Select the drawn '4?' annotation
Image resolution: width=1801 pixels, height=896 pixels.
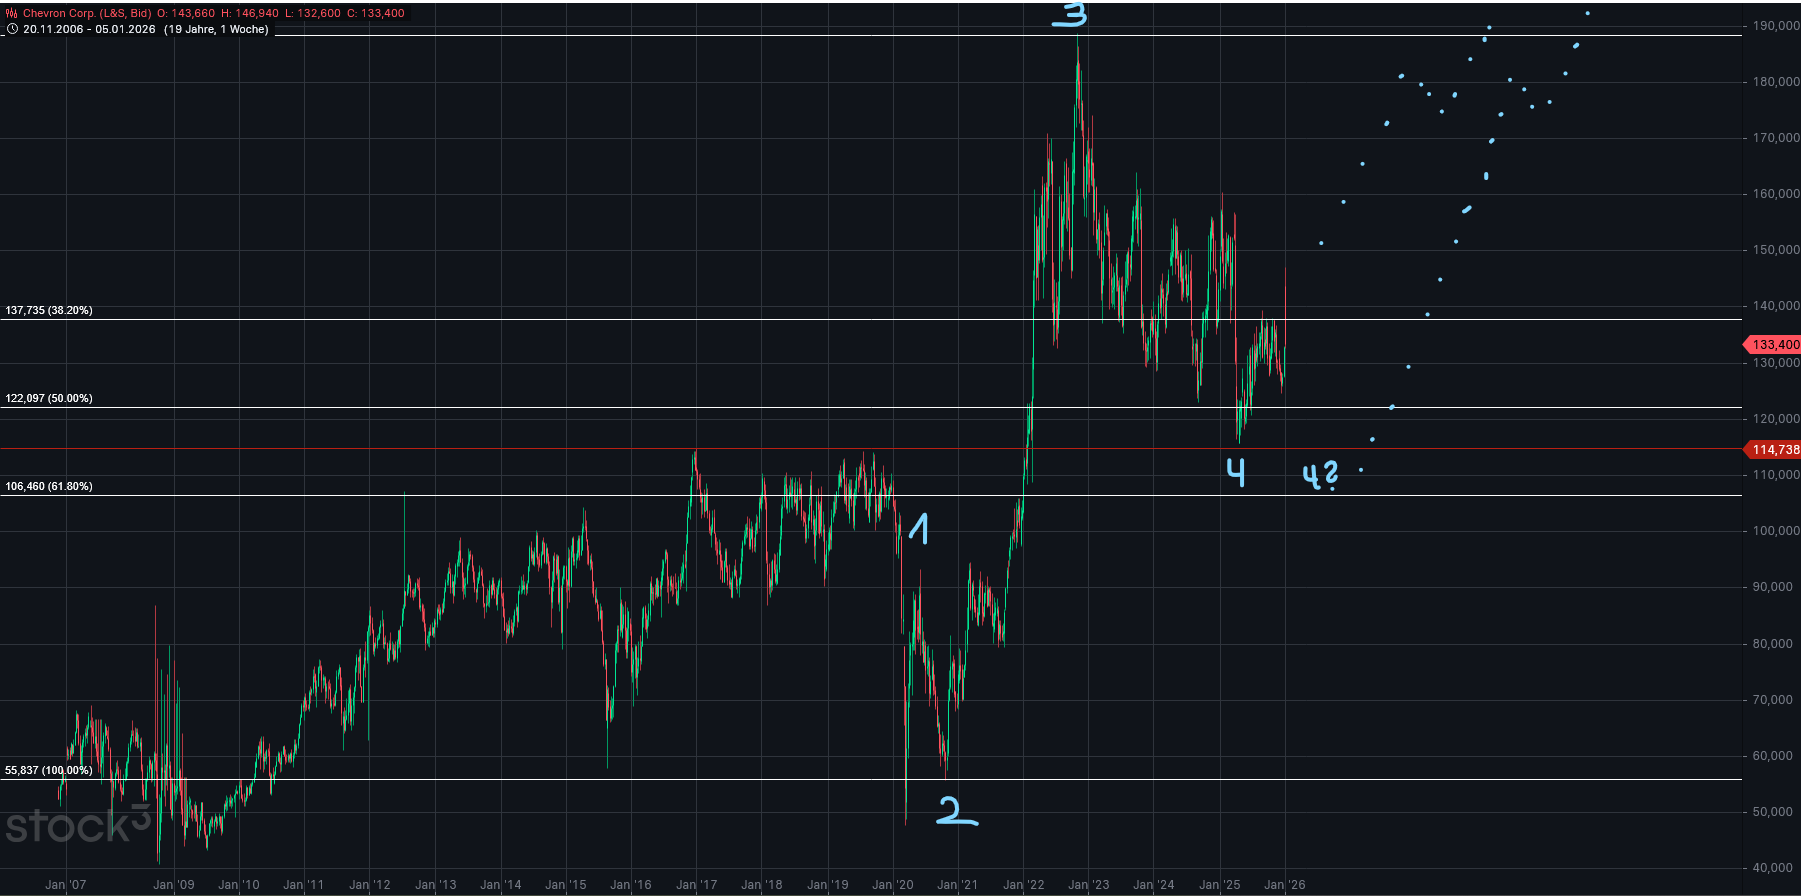[x=1320, y=476]
